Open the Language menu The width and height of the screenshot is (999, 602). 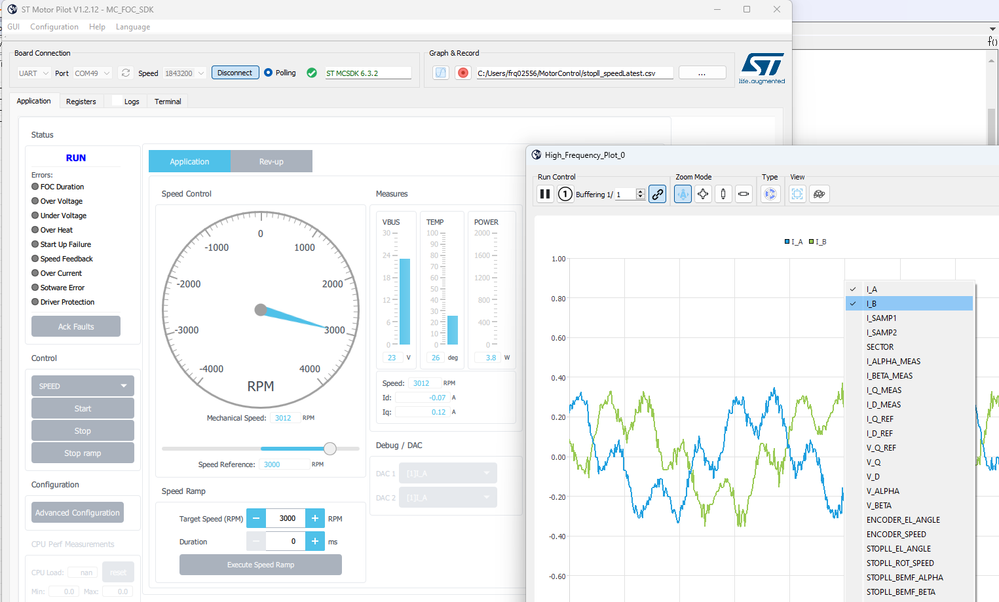[x=133, y=27]
